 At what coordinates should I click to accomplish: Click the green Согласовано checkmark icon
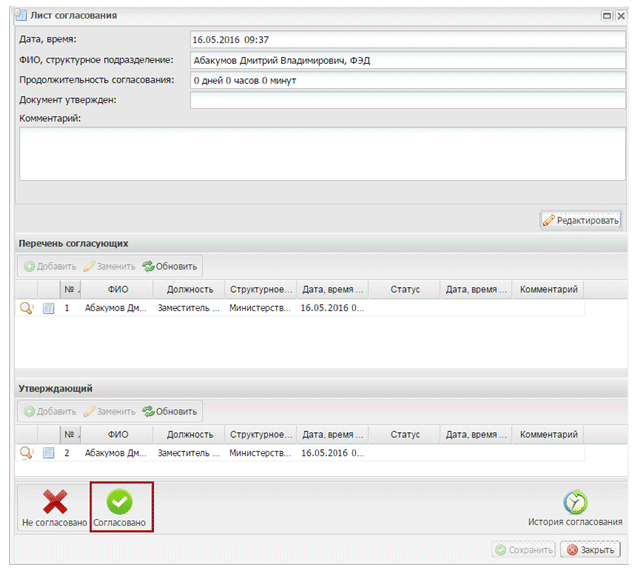(120, 501)
